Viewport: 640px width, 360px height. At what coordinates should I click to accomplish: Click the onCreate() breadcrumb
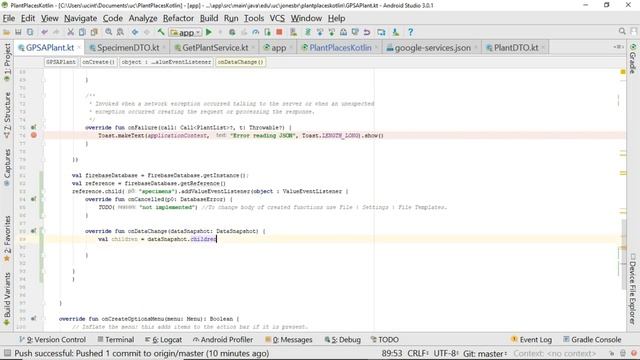(98, 62)
